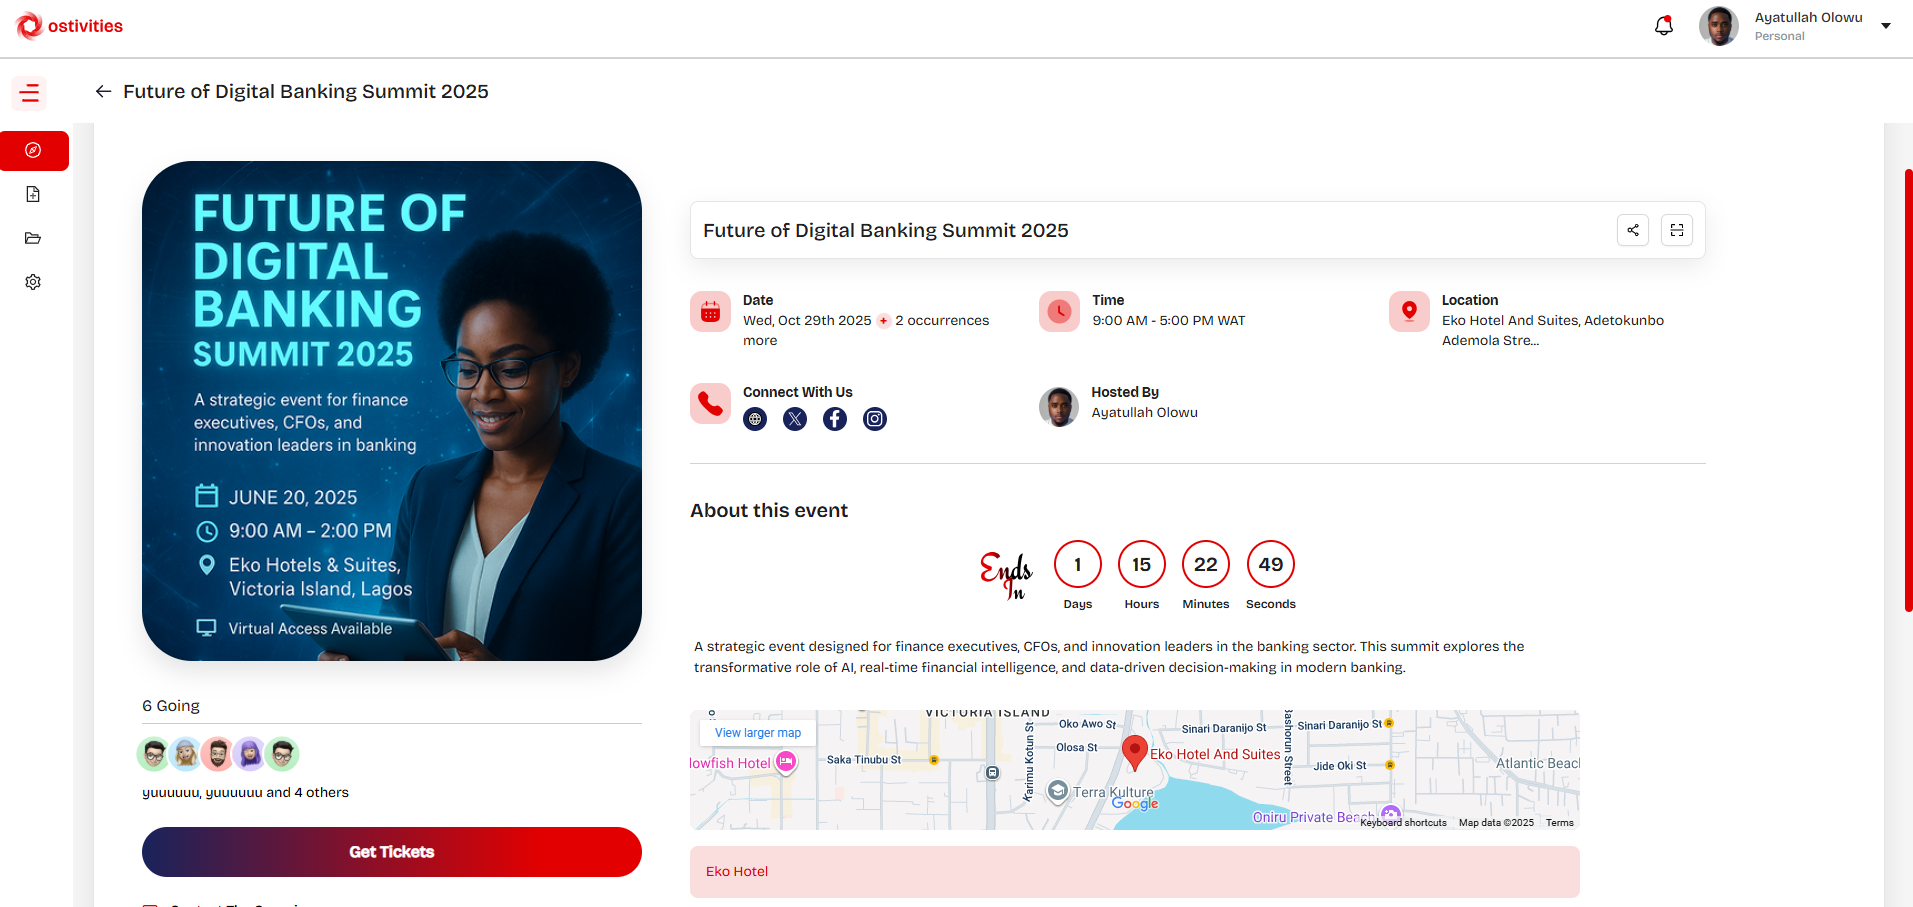
Task: Open the add-document sidebar icon
Action: click(33, 194)
